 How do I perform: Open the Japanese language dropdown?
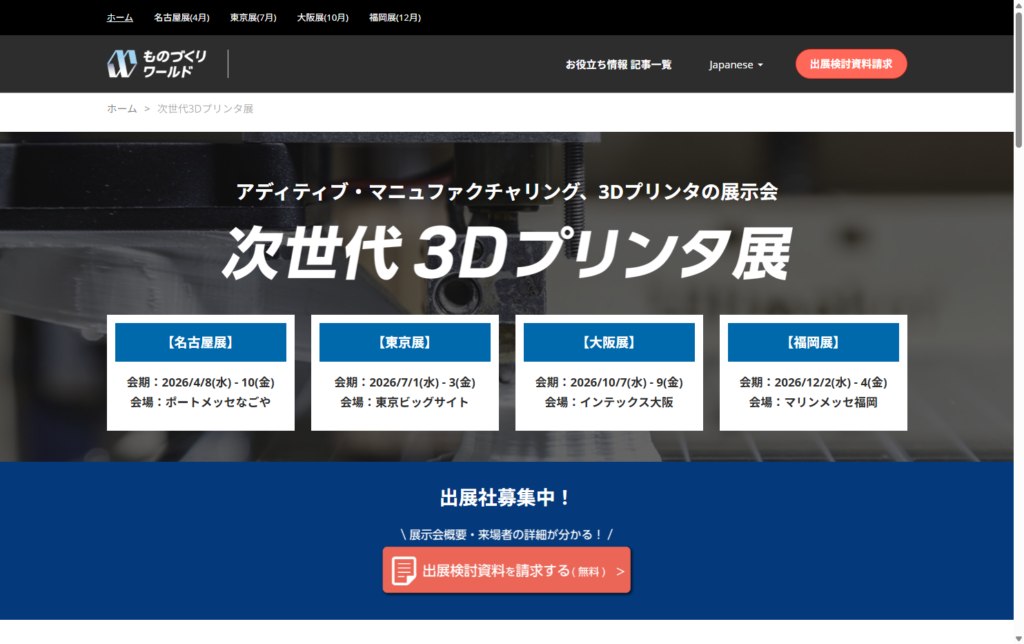coord(736,65)
